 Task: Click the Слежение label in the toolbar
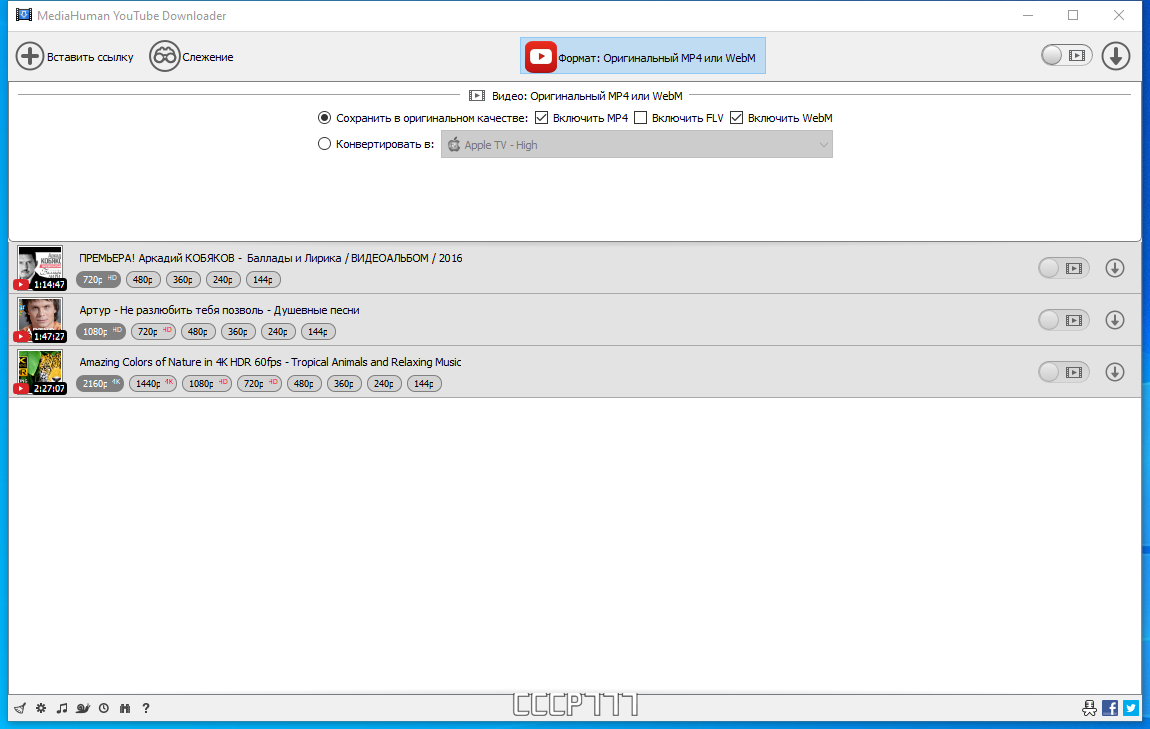pyautogui.click(x=208, y=57)
